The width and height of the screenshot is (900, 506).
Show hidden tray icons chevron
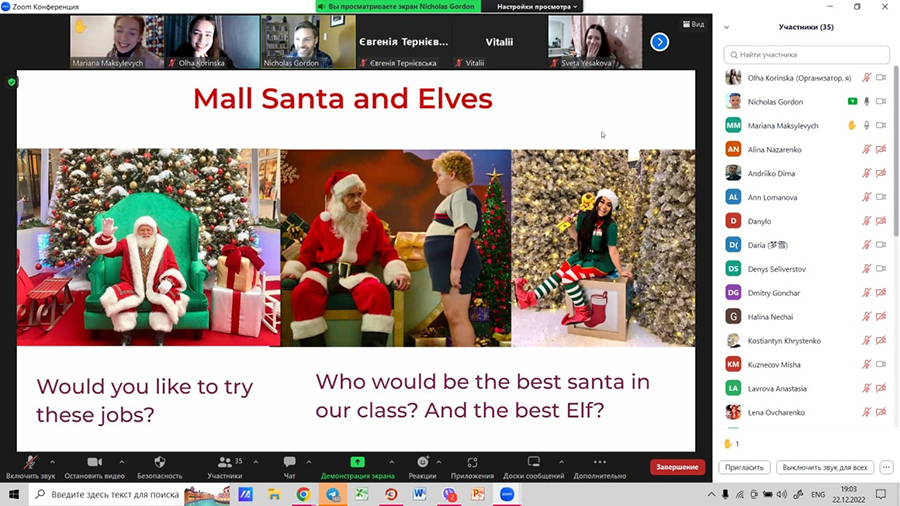[x=711, y=494]
